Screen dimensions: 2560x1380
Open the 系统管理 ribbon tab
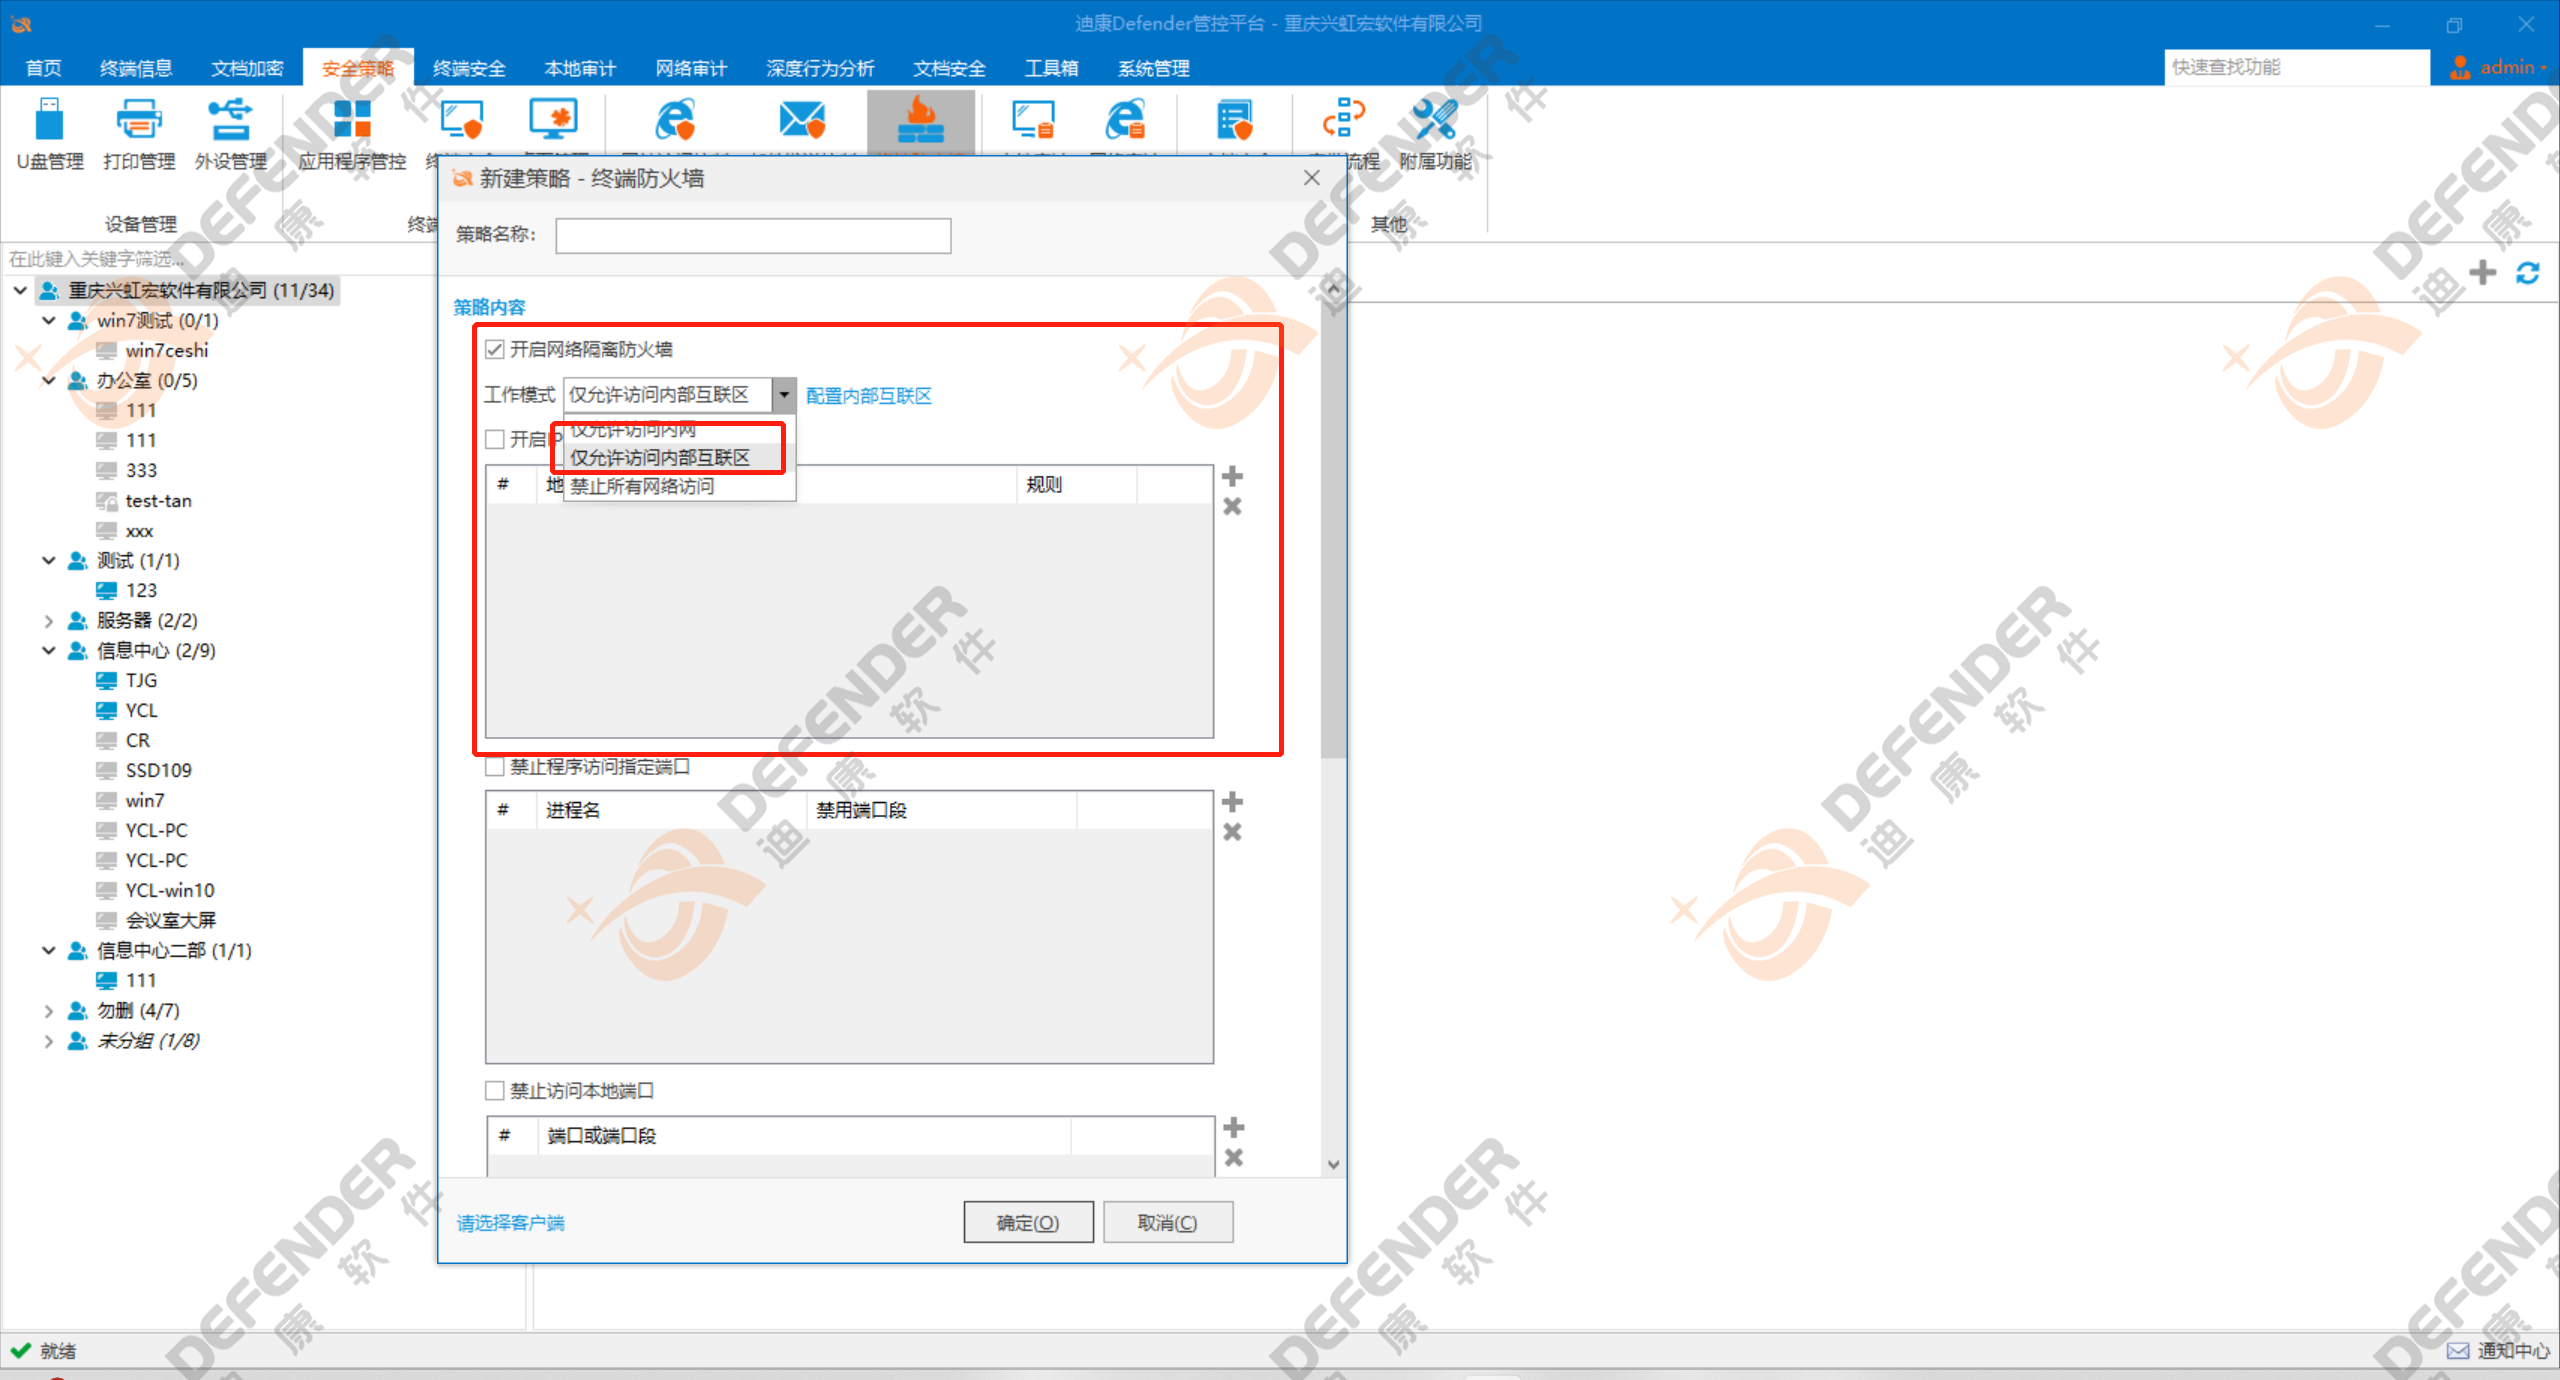1153,68
